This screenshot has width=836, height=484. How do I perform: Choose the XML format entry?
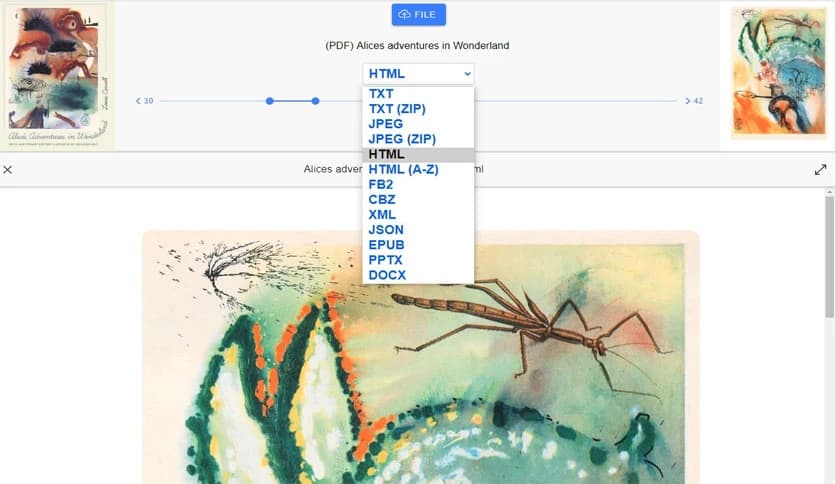point(418,215)
